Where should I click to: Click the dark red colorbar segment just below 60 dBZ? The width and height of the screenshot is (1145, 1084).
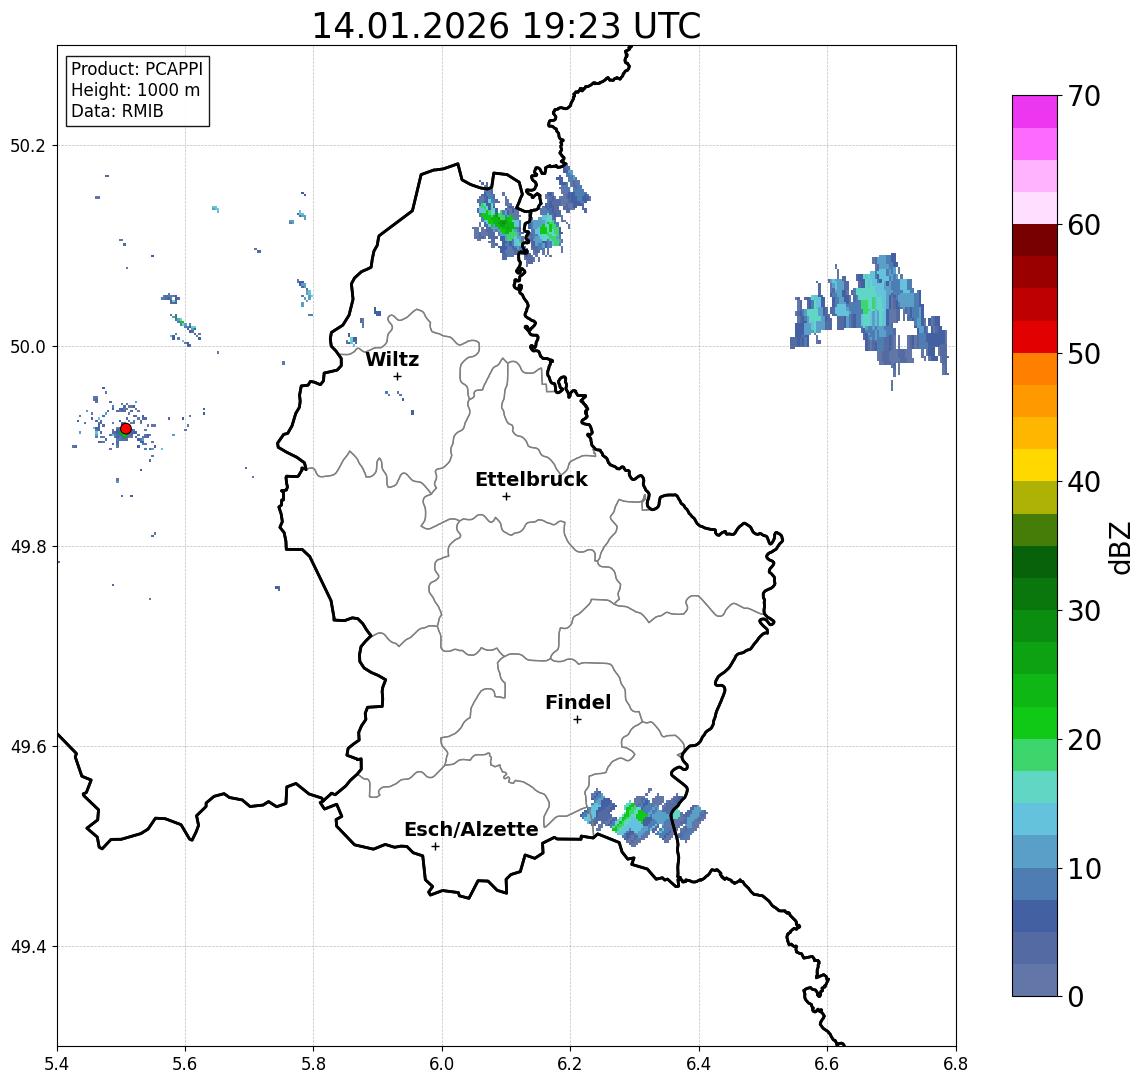1035,240
